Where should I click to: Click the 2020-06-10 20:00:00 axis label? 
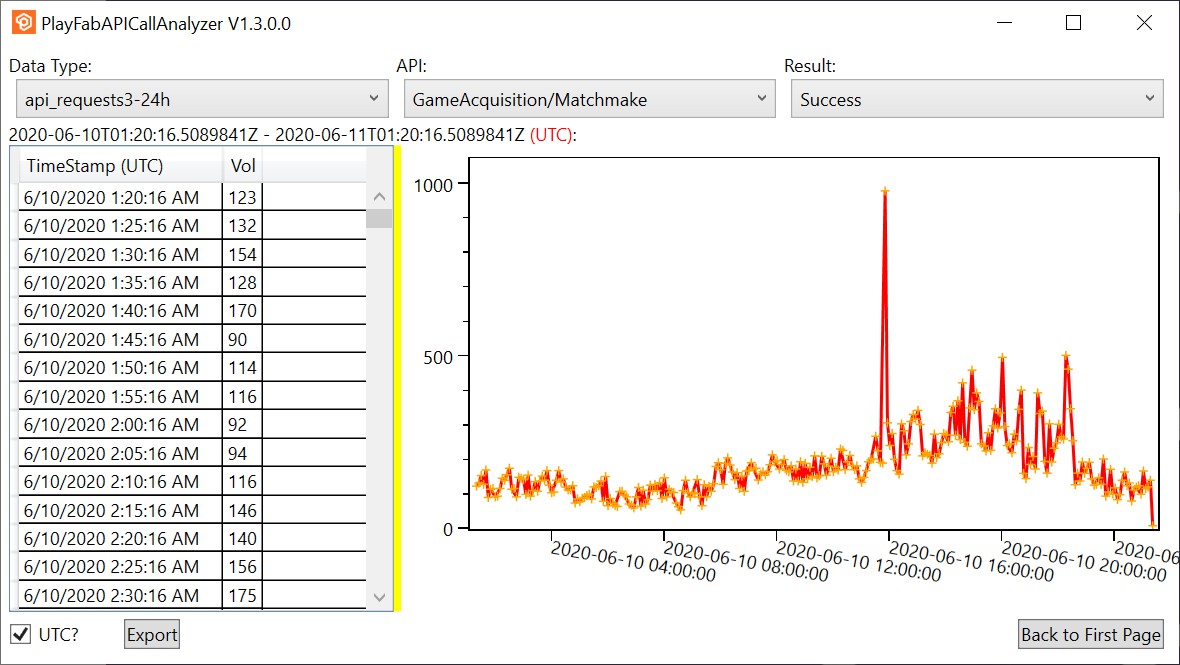click(x=1084, y=561)
